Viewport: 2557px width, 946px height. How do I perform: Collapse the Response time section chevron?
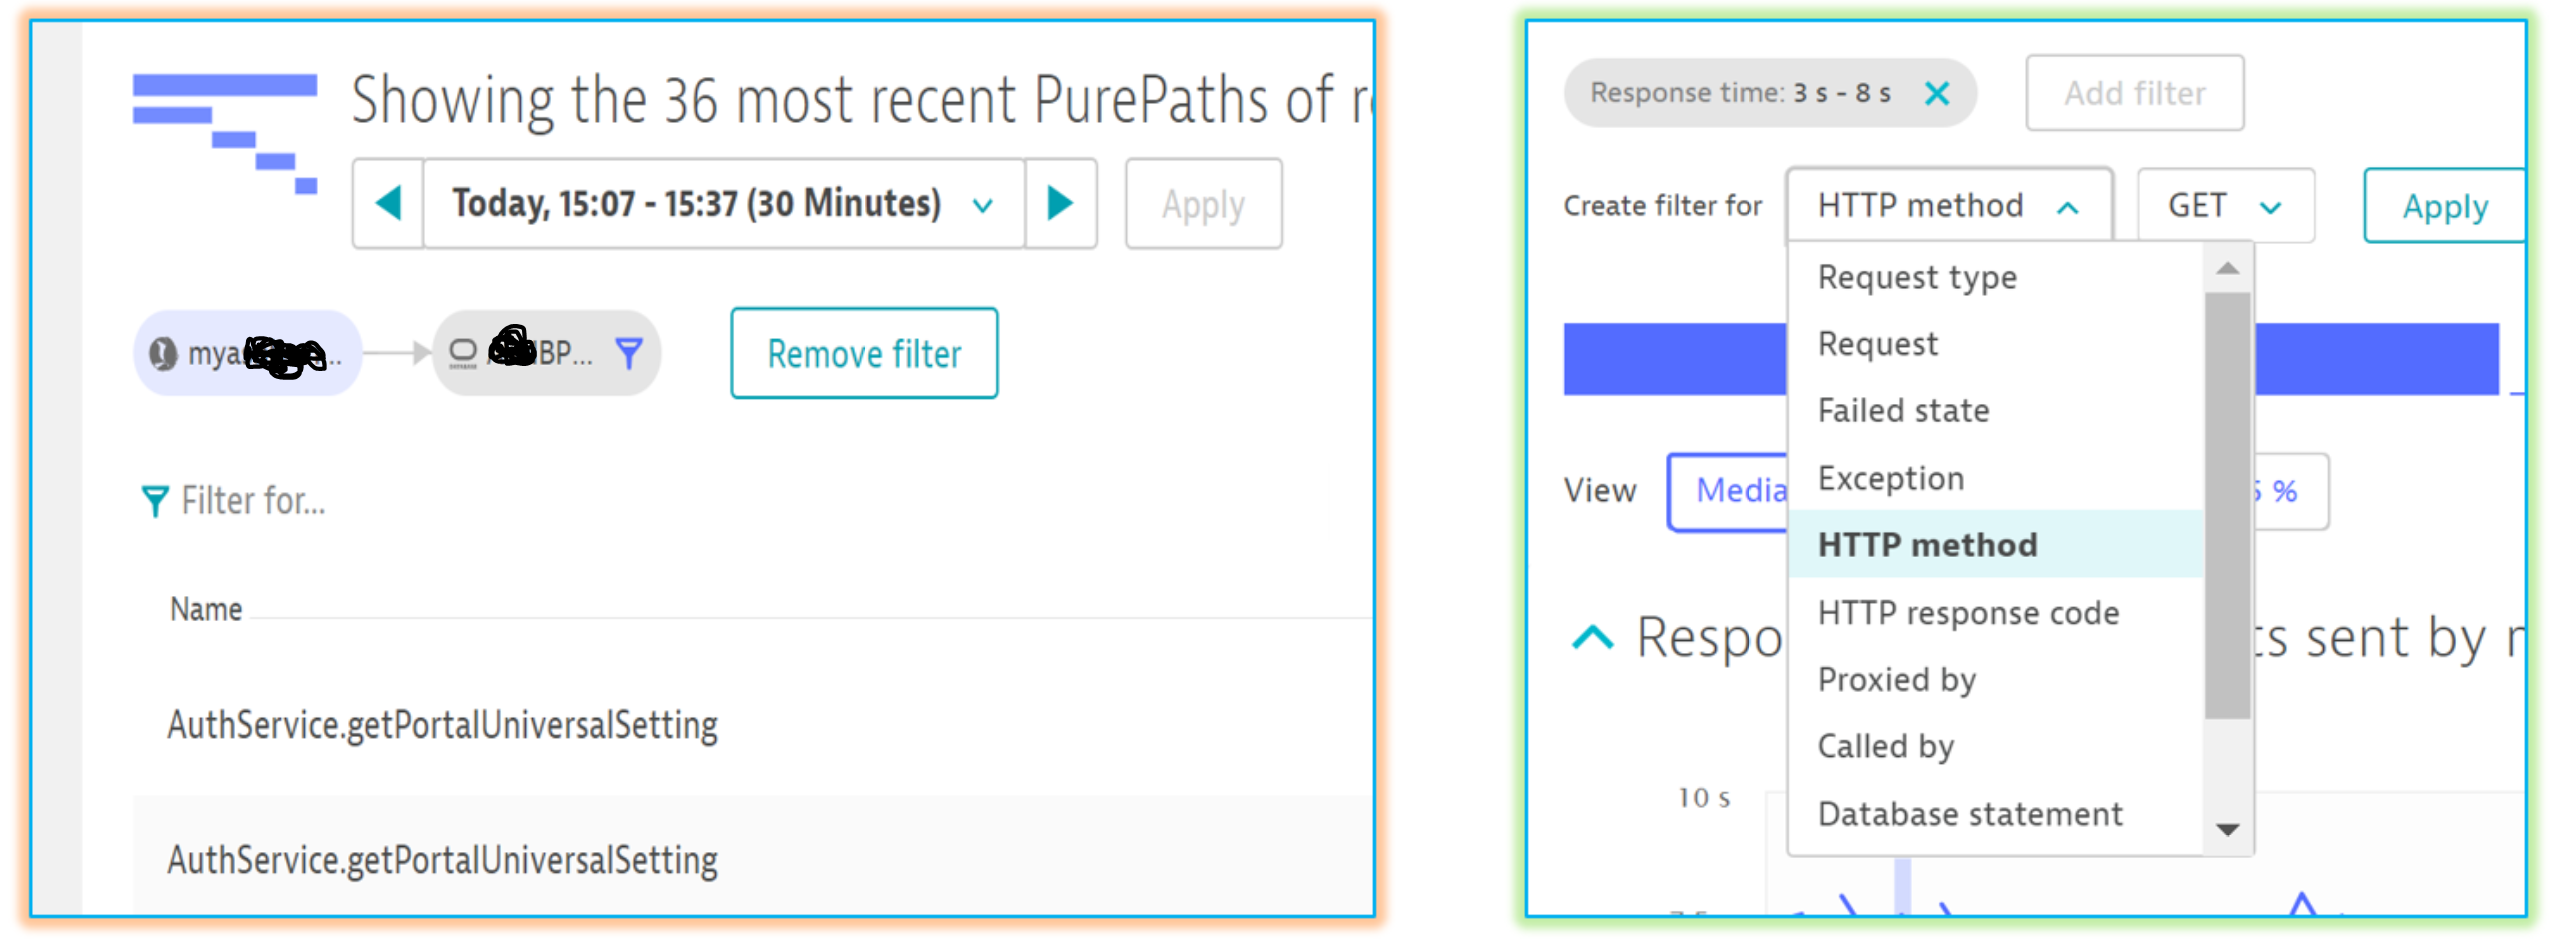(x=1592, y=637)
